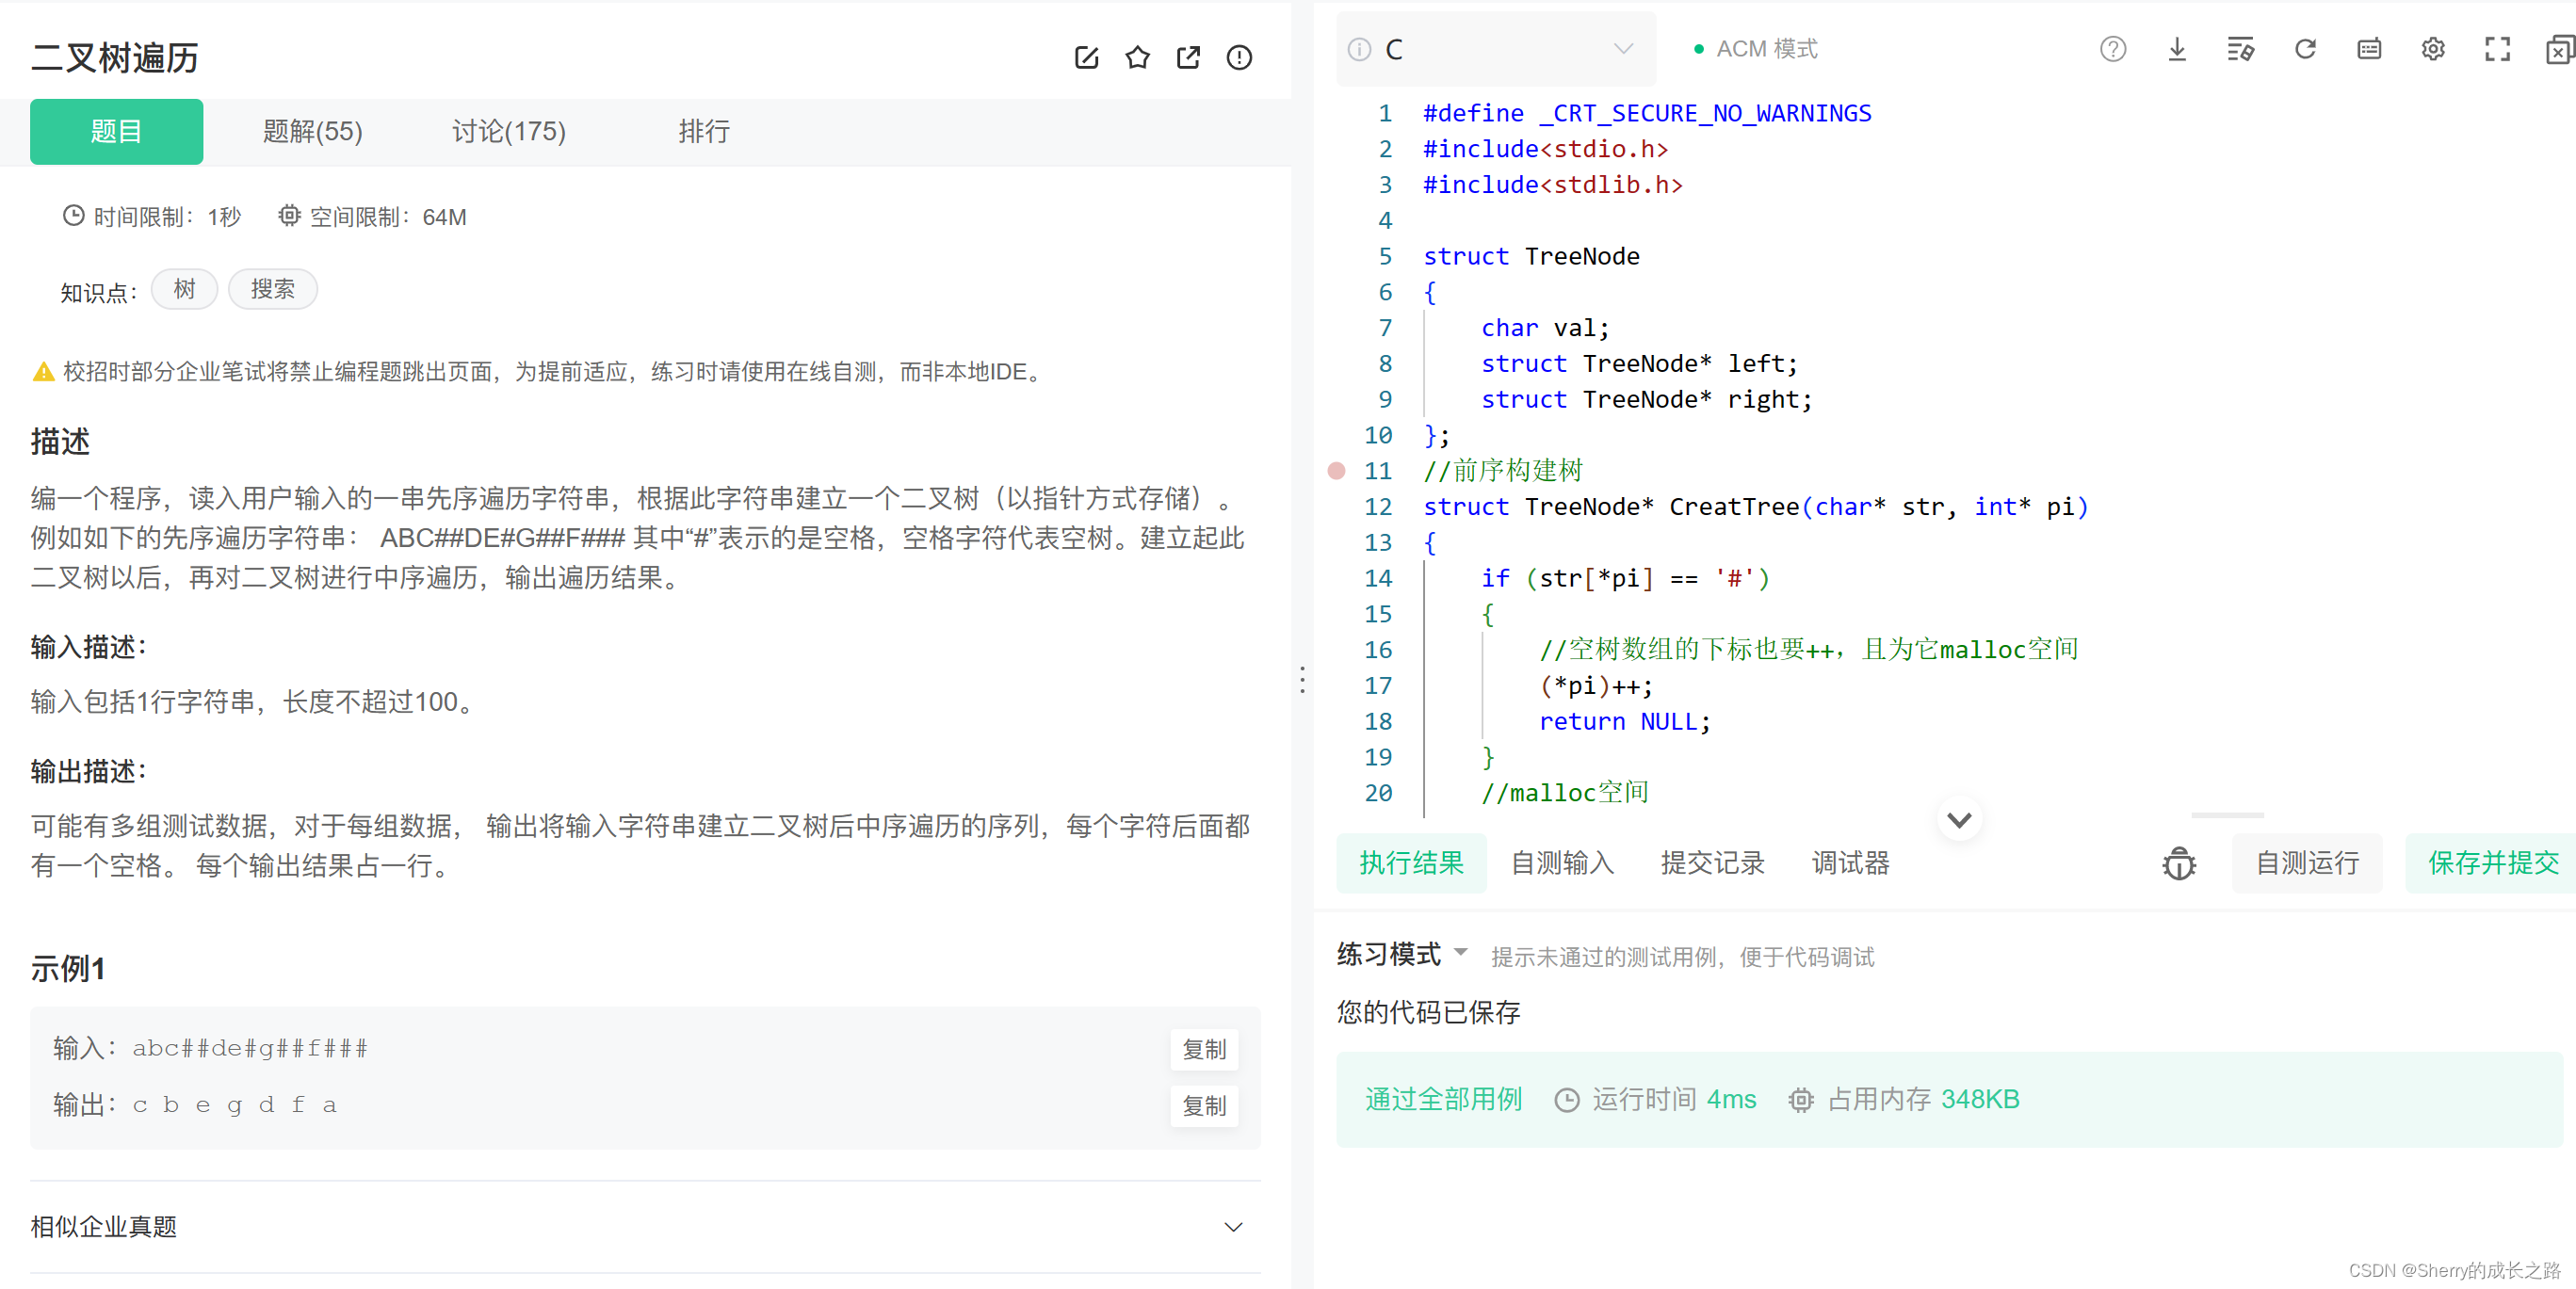Open keyboard shortcuts icon
This screenshot has height=1289, width=2576.
(x=2368, y=49)
